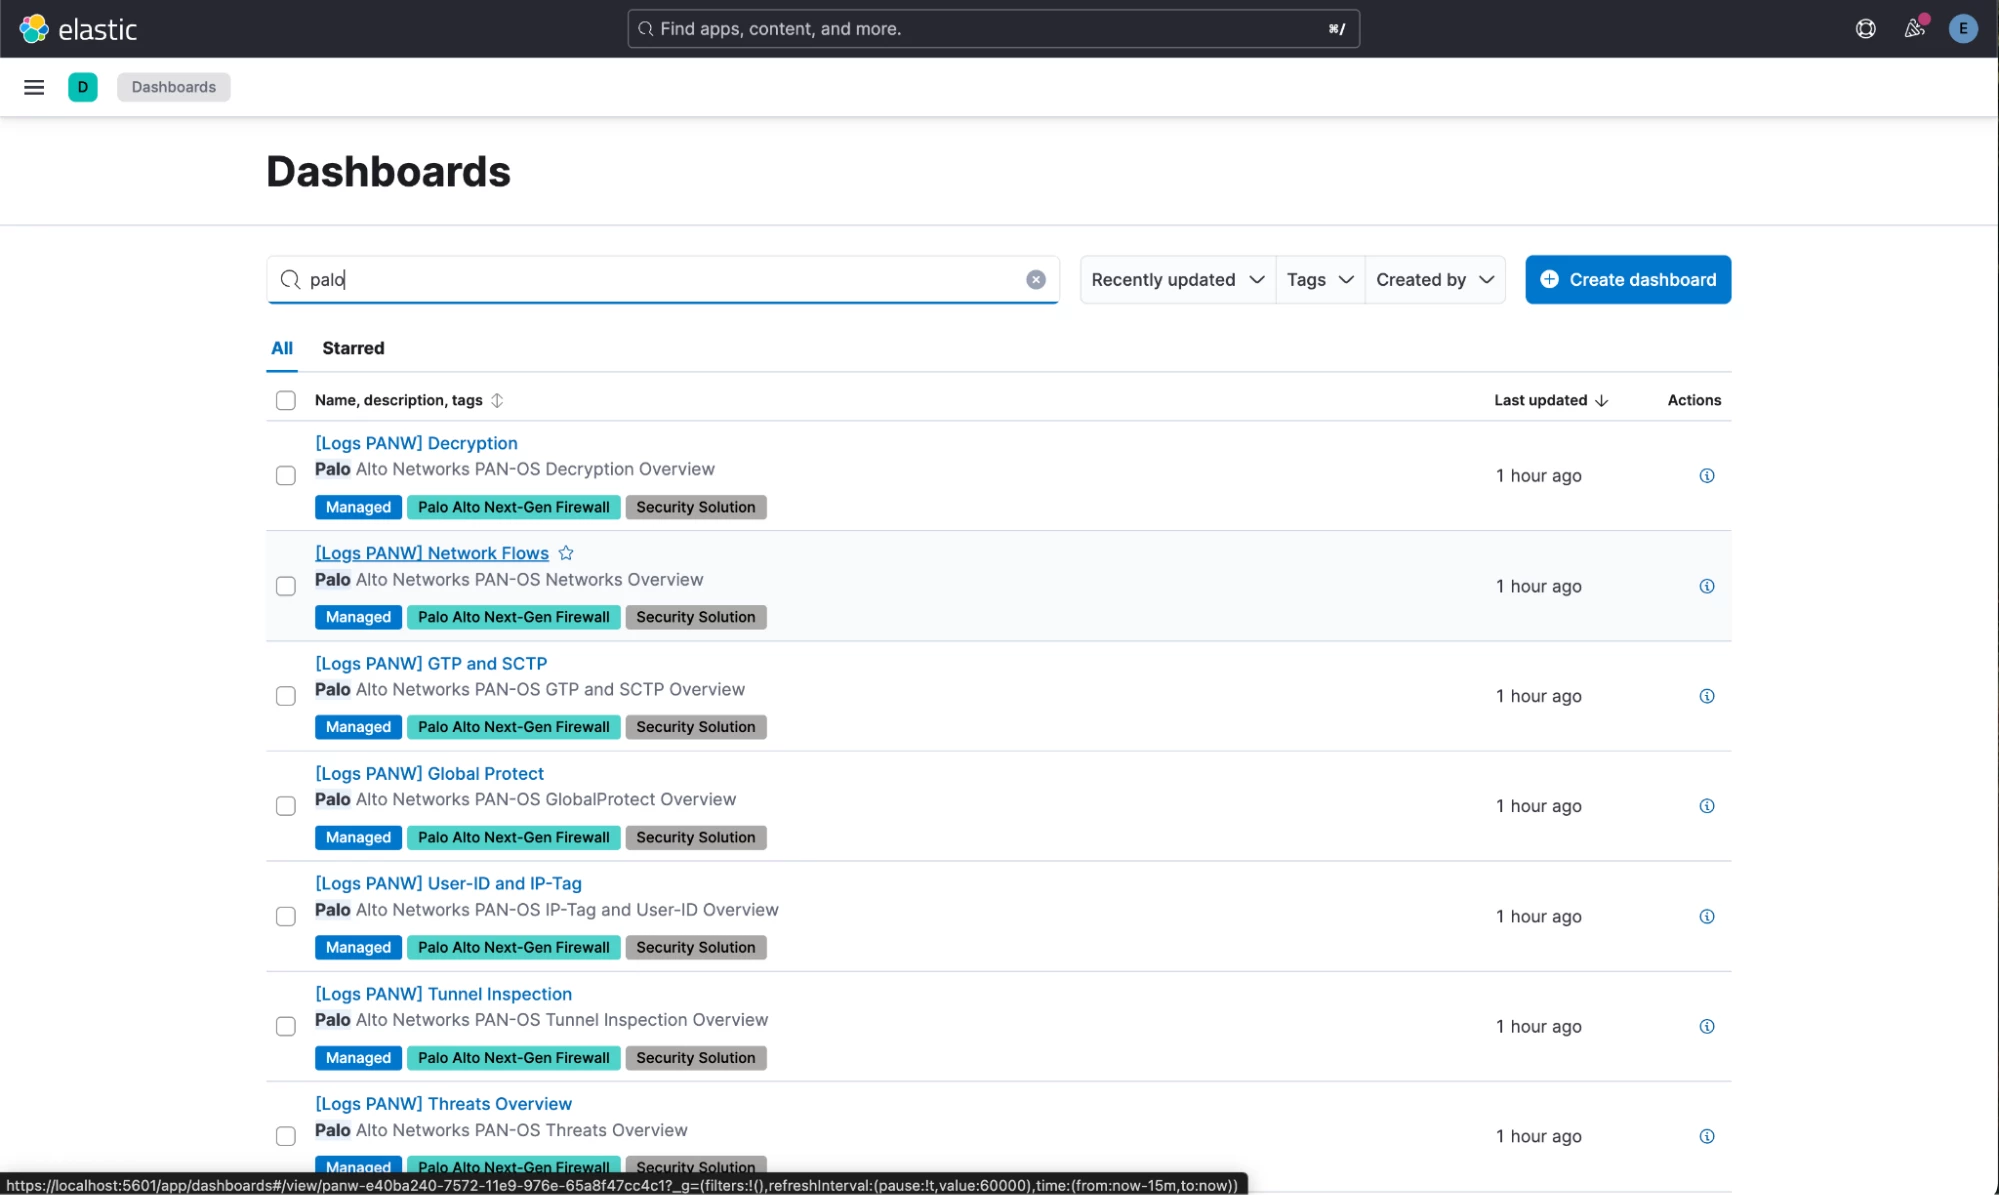
Task: Check the GTP and SCTP dashboard row
Action: click(286, 696)
